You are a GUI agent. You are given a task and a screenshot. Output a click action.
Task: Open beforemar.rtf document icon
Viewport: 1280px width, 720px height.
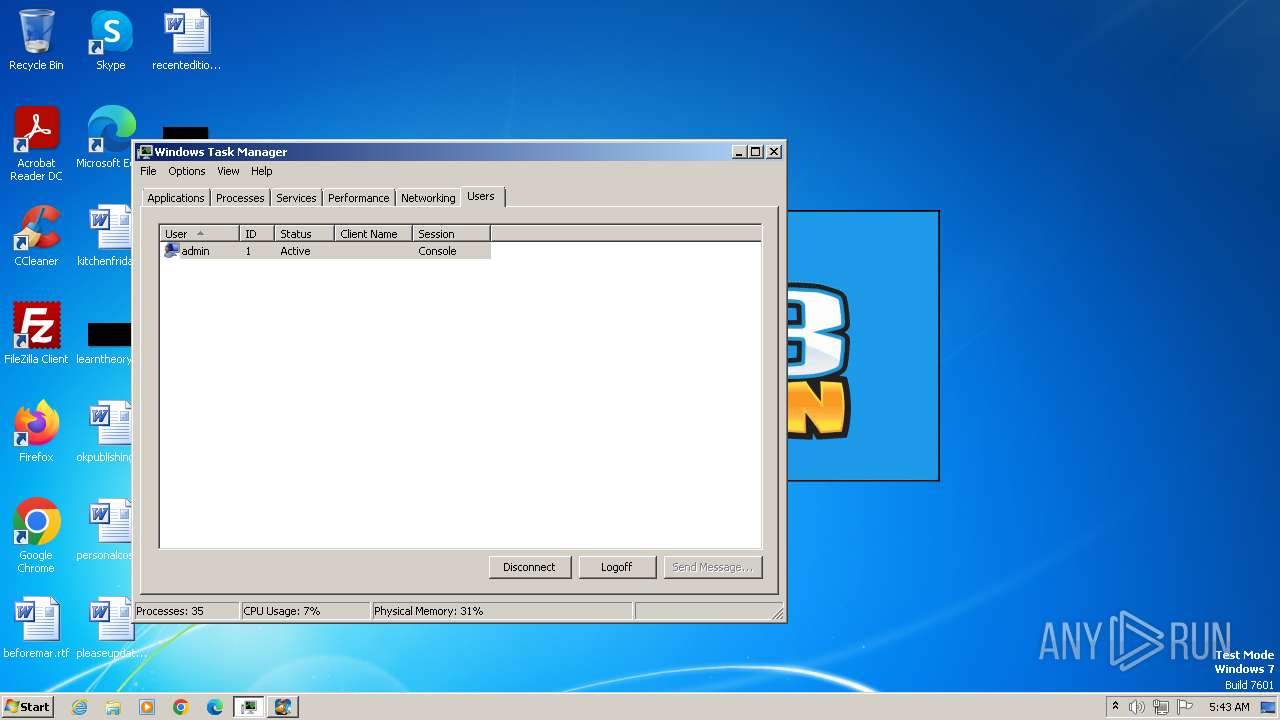coord(36,628)
